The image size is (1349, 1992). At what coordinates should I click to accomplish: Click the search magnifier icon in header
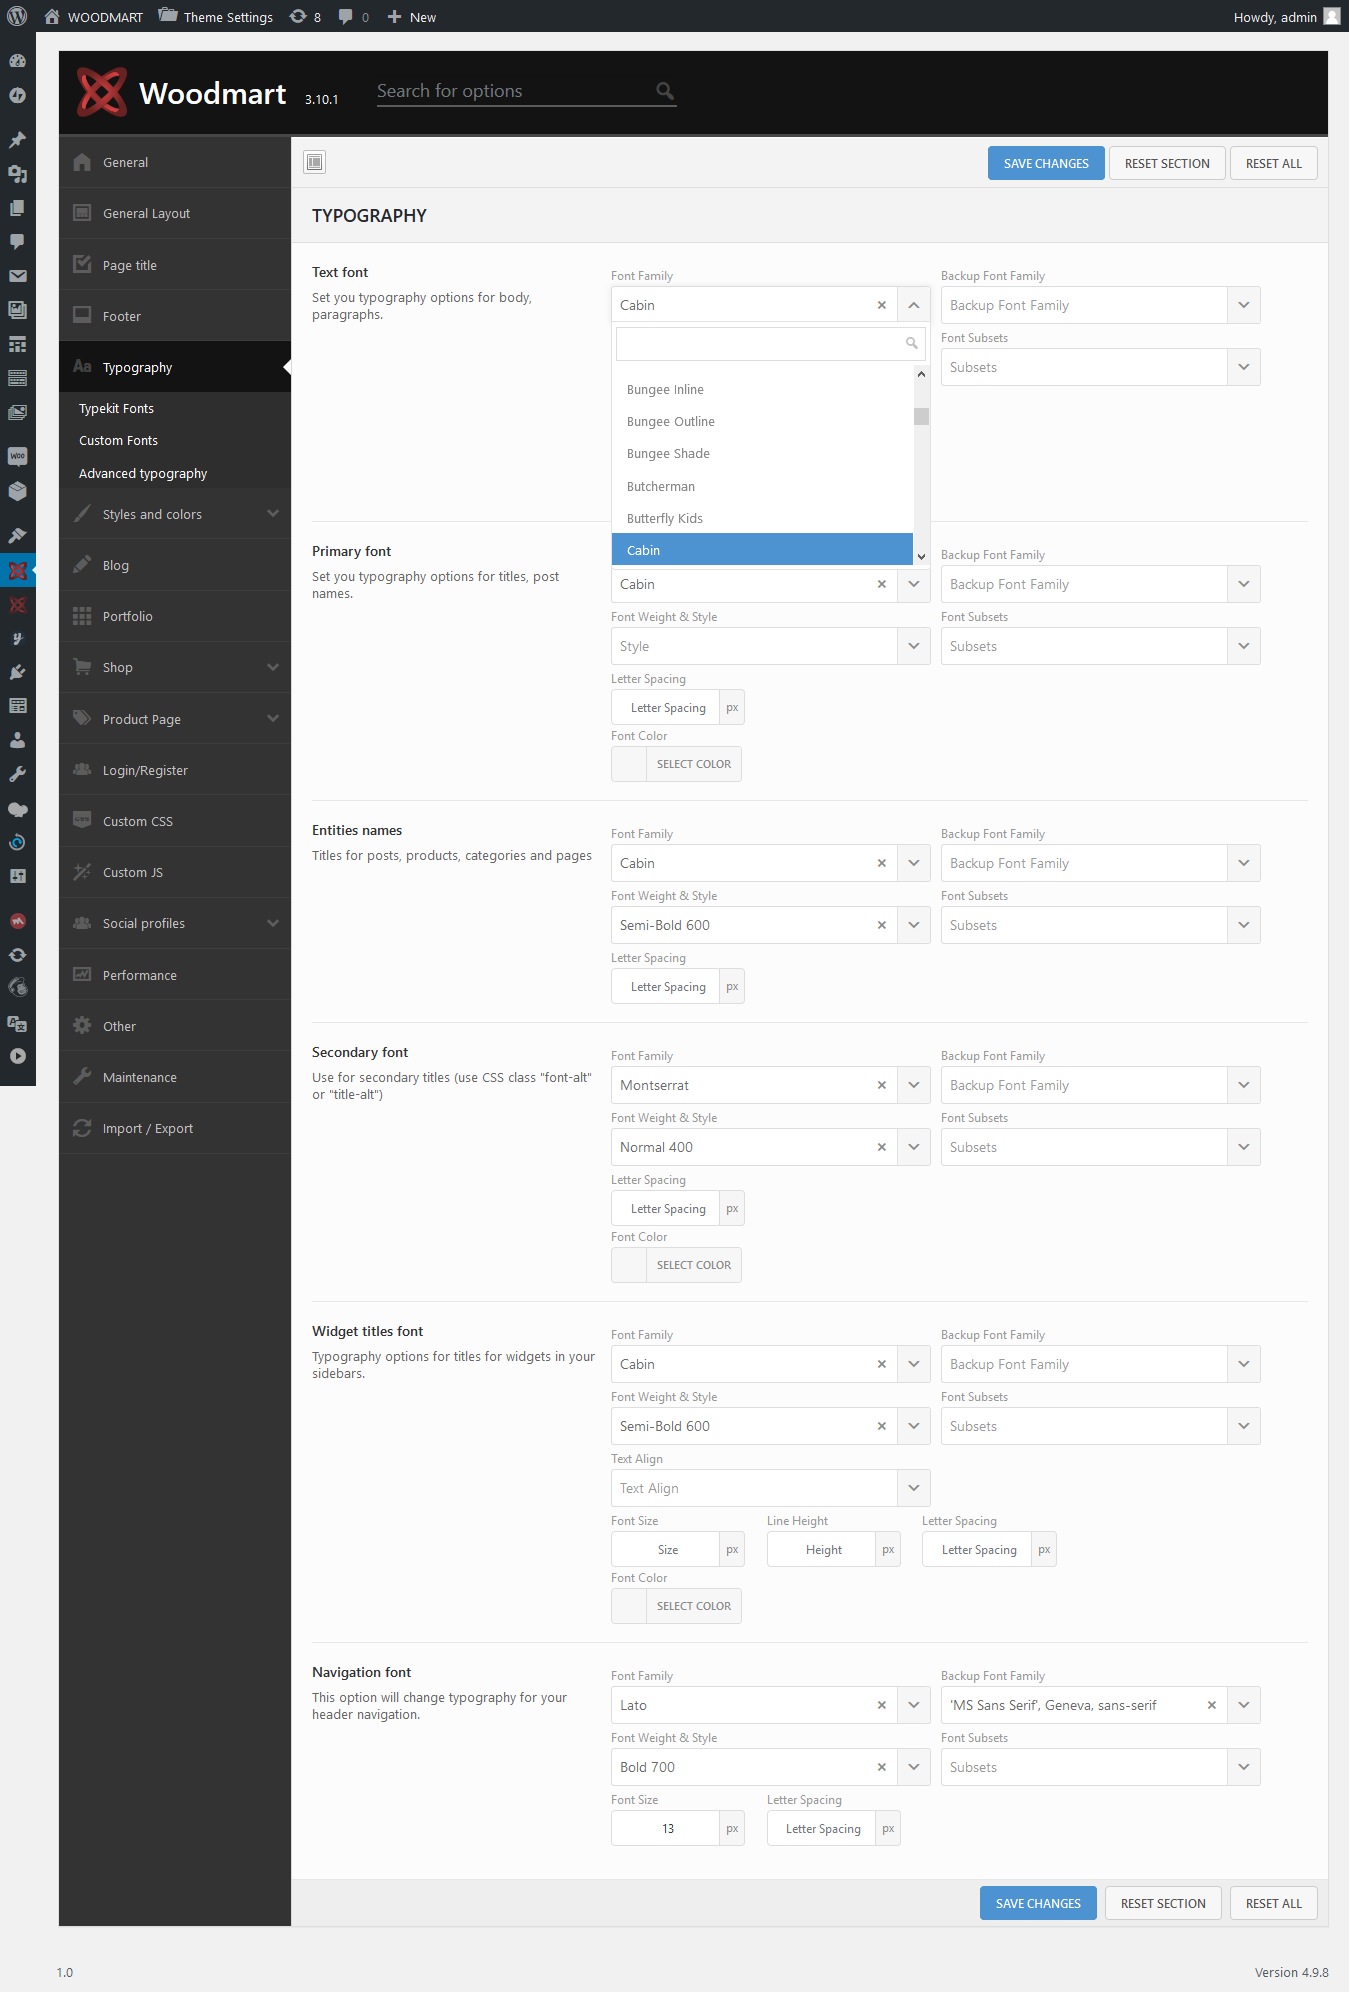pyautogui.click(x=665, y=91)
